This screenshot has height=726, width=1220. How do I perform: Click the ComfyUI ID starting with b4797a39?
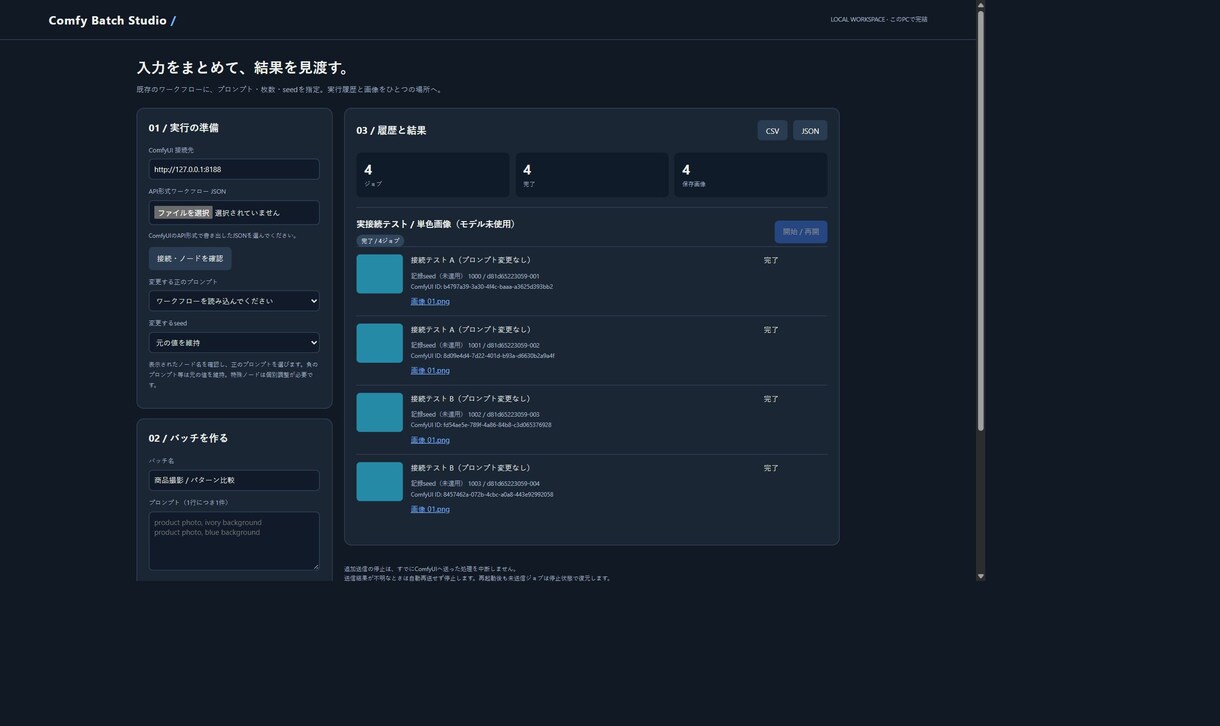click(482, 287)
